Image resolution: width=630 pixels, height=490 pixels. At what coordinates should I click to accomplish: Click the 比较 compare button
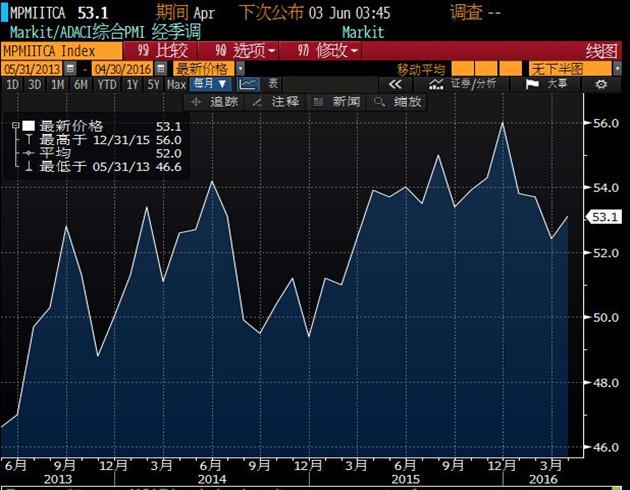pyautogui.click(x=165, y=50)
